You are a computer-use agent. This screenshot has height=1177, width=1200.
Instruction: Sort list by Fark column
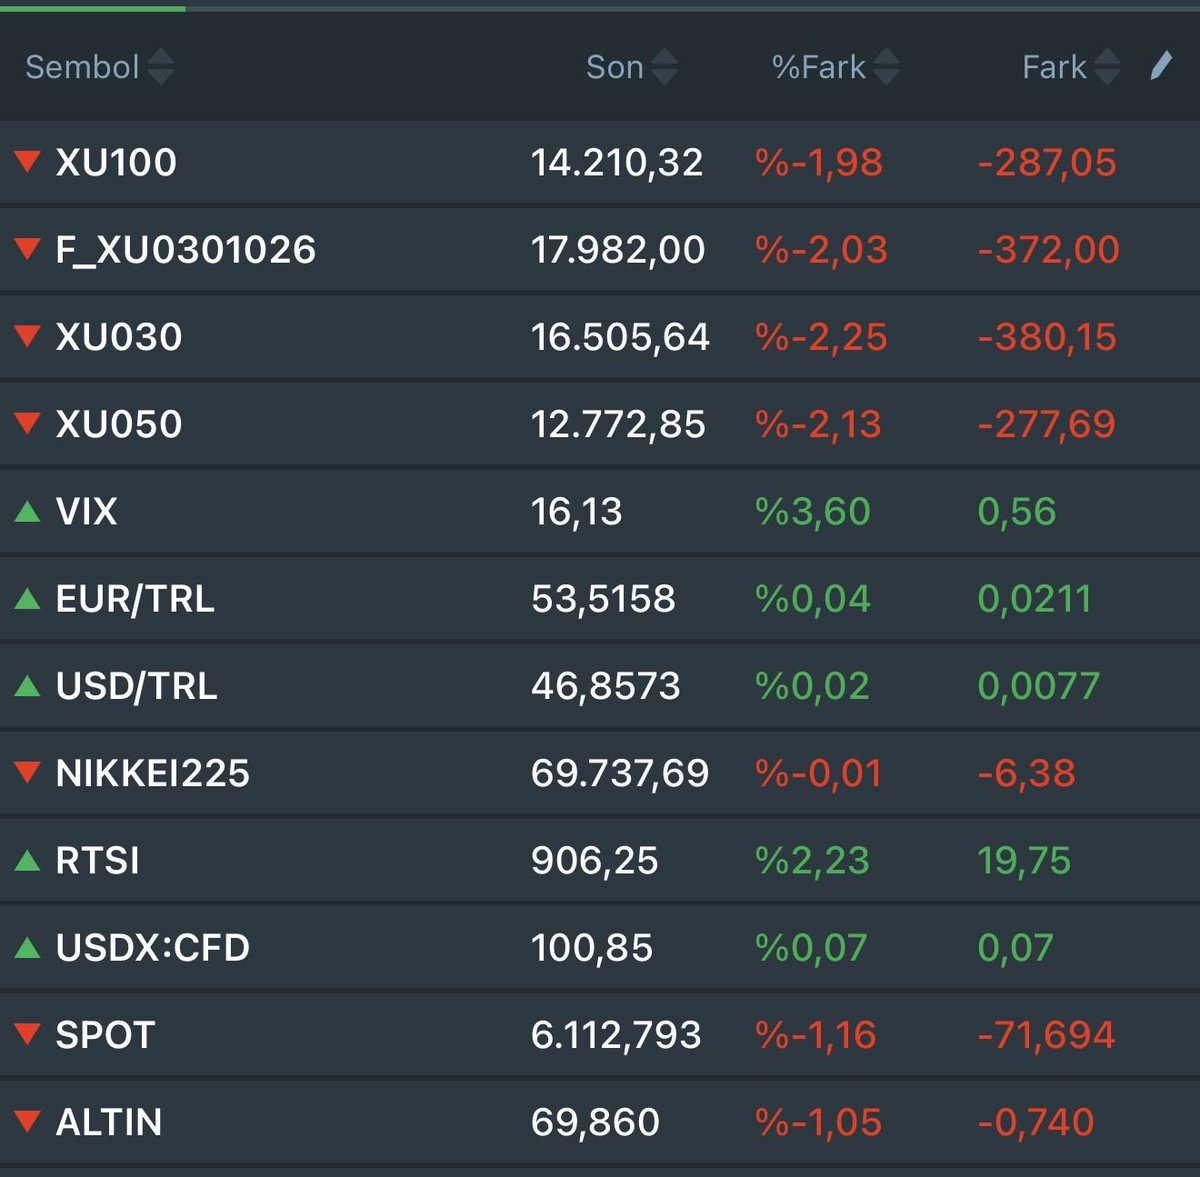pyautogui.click(x=1070, y=67)
